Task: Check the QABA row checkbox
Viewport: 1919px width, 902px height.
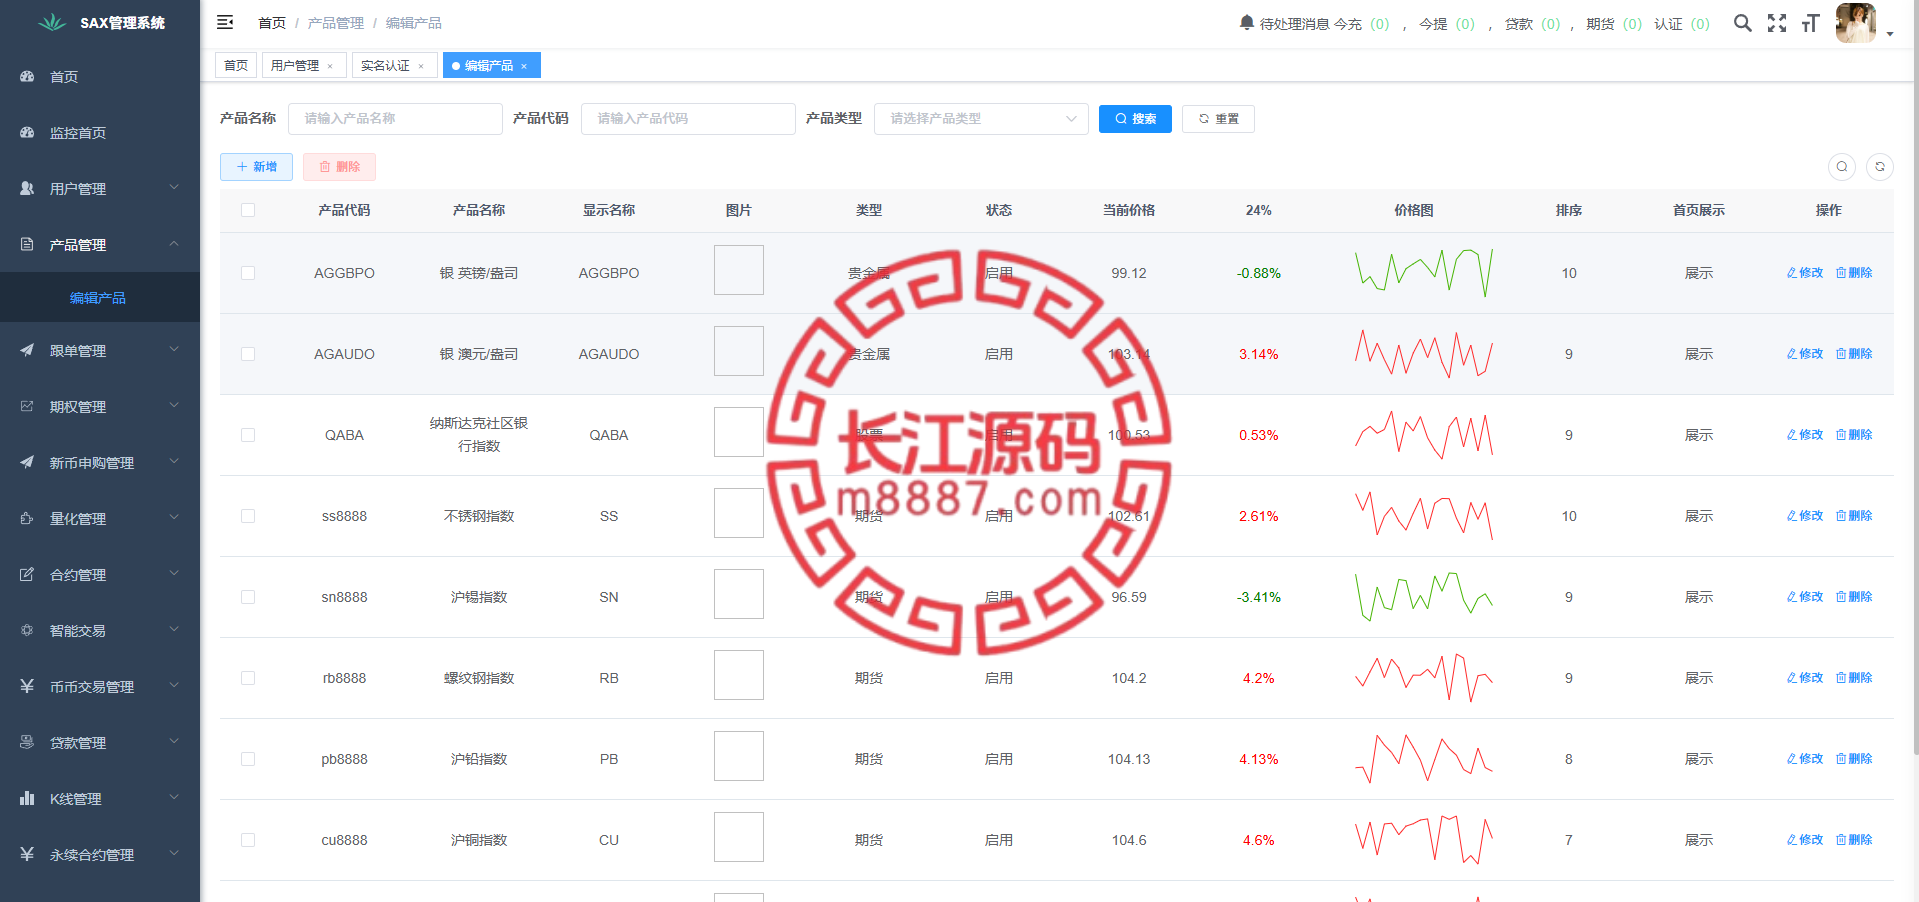Action: [248, 435]
